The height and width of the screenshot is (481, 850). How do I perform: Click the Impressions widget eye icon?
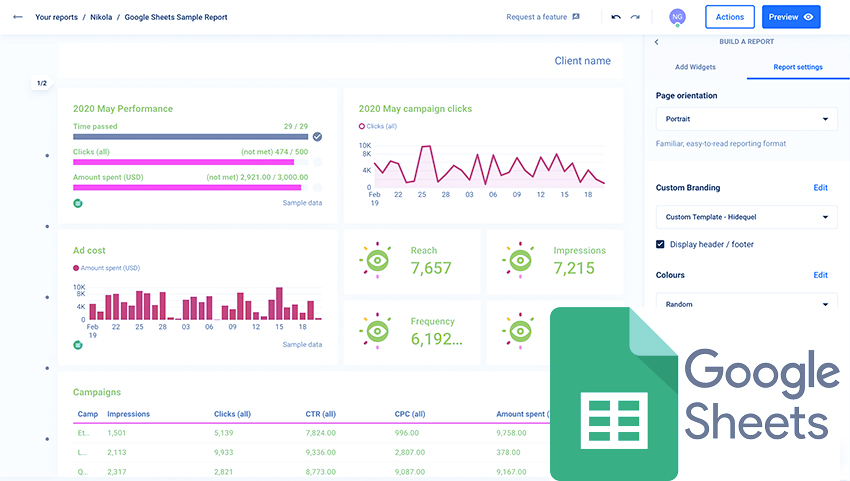coord(518,259)
